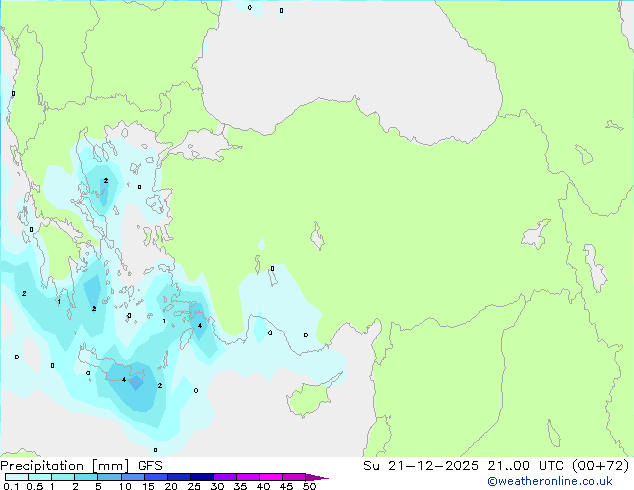Click the '(00+72)' forecast offset label
The image size is (634, 490).
click(x=598, y=465)
